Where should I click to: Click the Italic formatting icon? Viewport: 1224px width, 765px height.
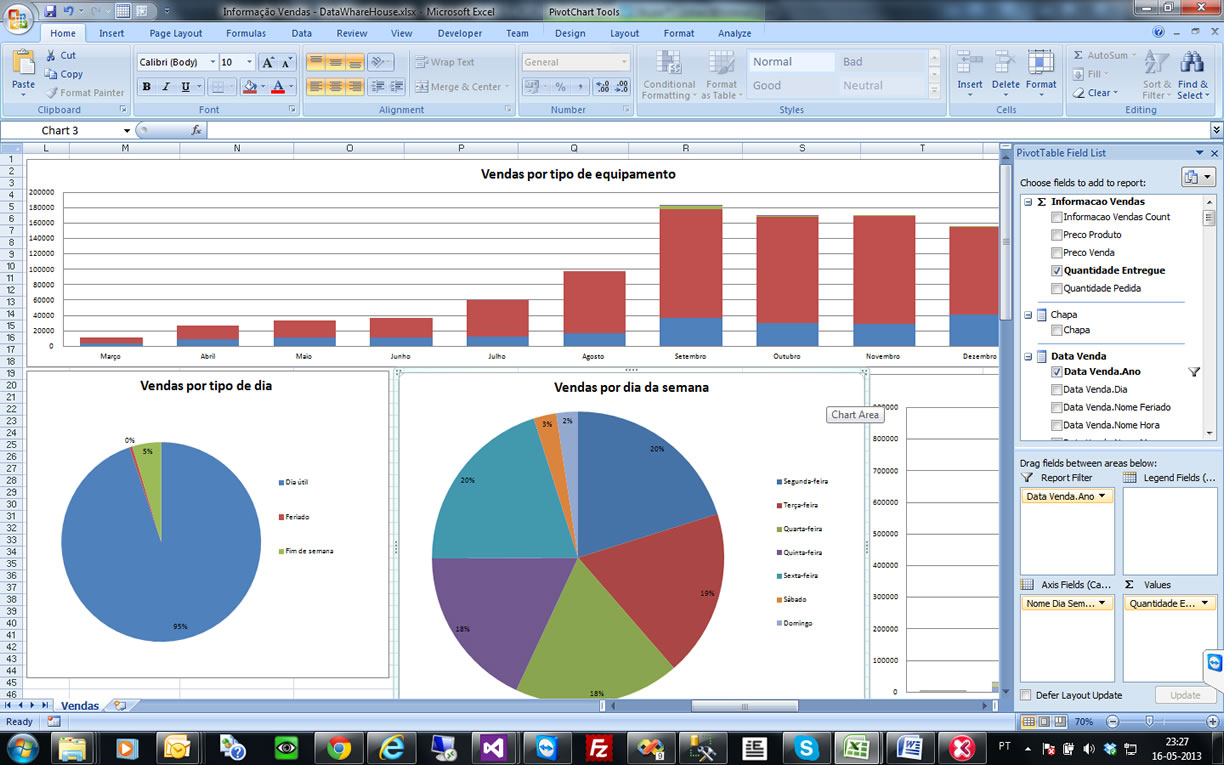[x=166, y=87]
